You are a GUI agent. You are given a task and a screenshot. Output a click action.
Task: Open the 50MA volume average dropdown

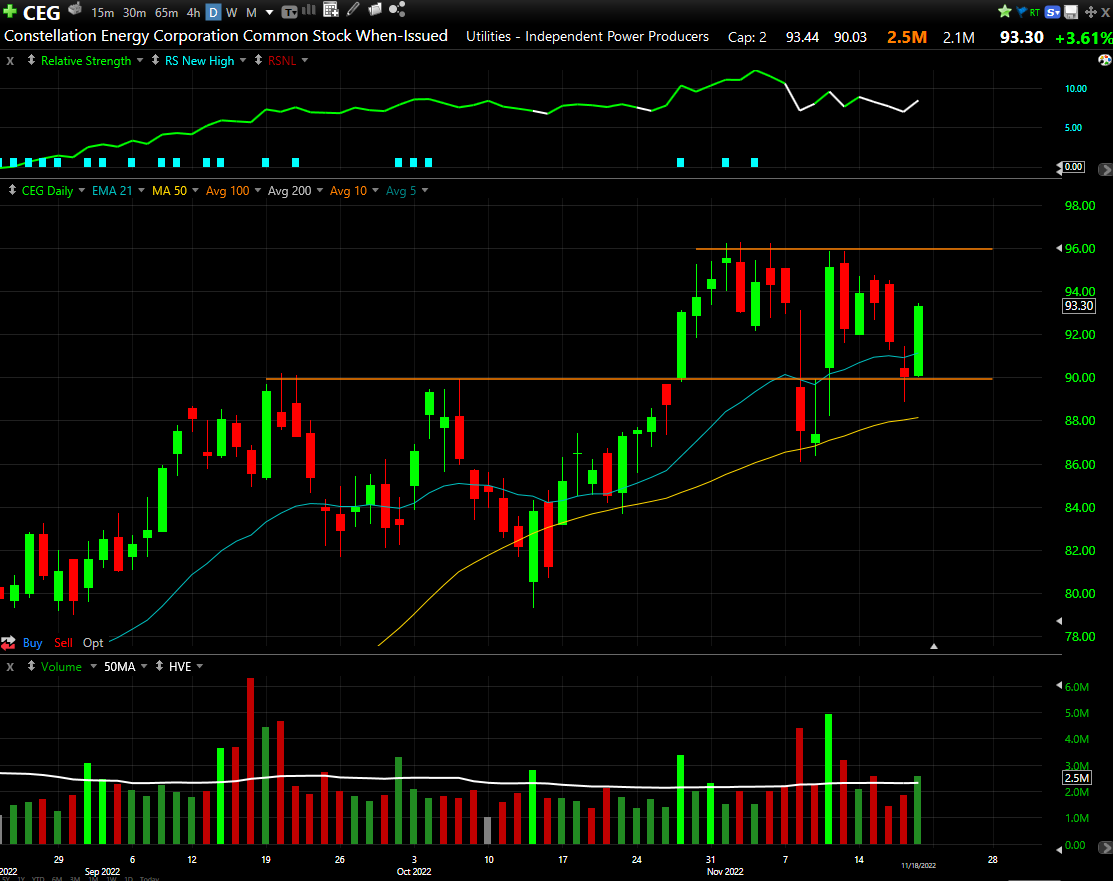[x=143, y=666]
